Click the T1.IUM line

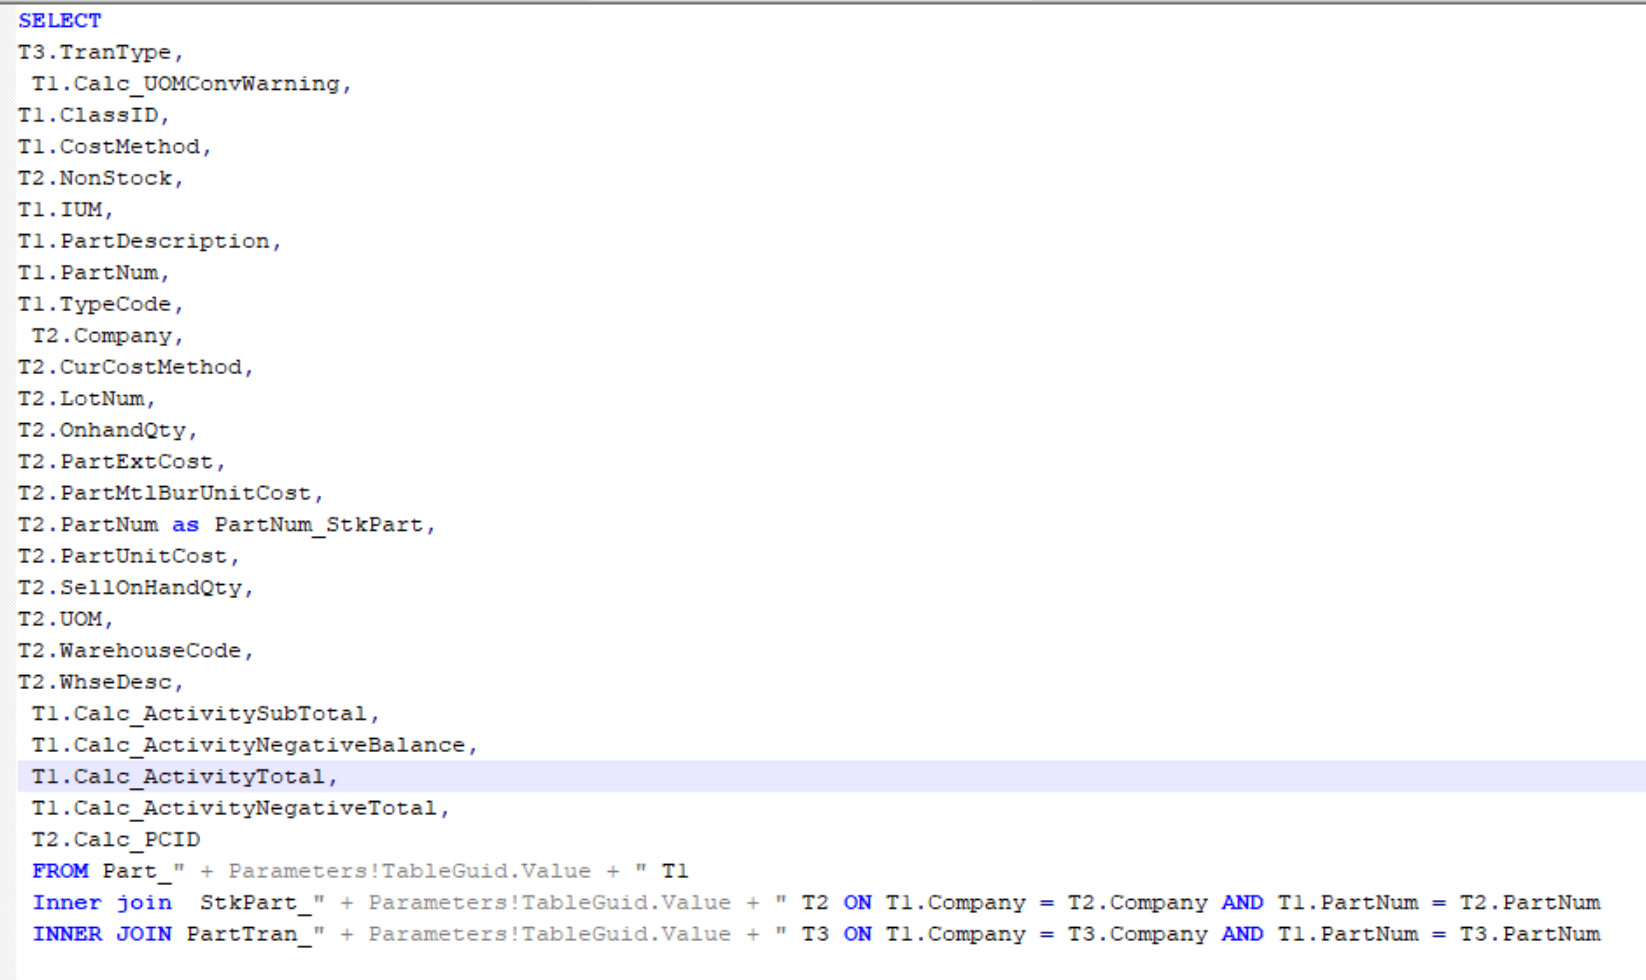point(66,210)
